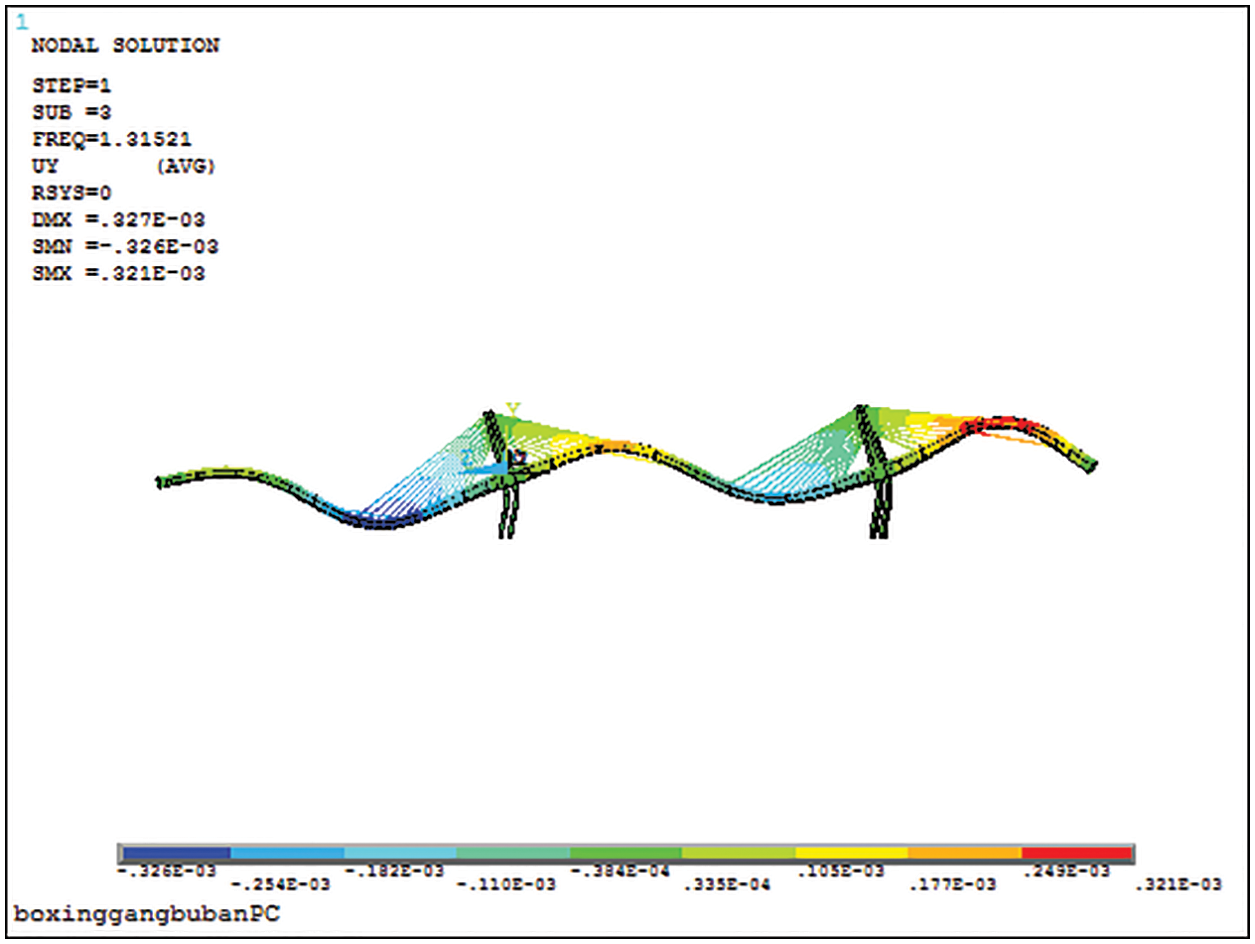Click the red legend color segment
The image size is (1255, 944).
pos(1076,853)
